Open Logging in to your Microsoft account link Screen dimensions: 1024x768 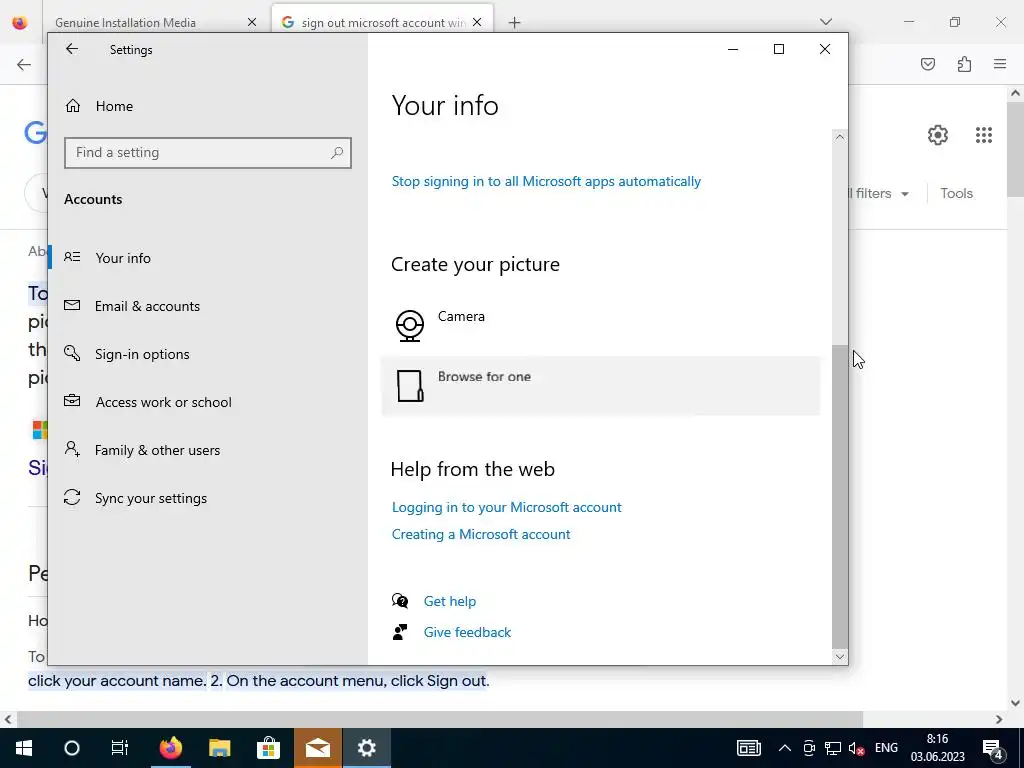pyautogui.click(x=507, y=507)
